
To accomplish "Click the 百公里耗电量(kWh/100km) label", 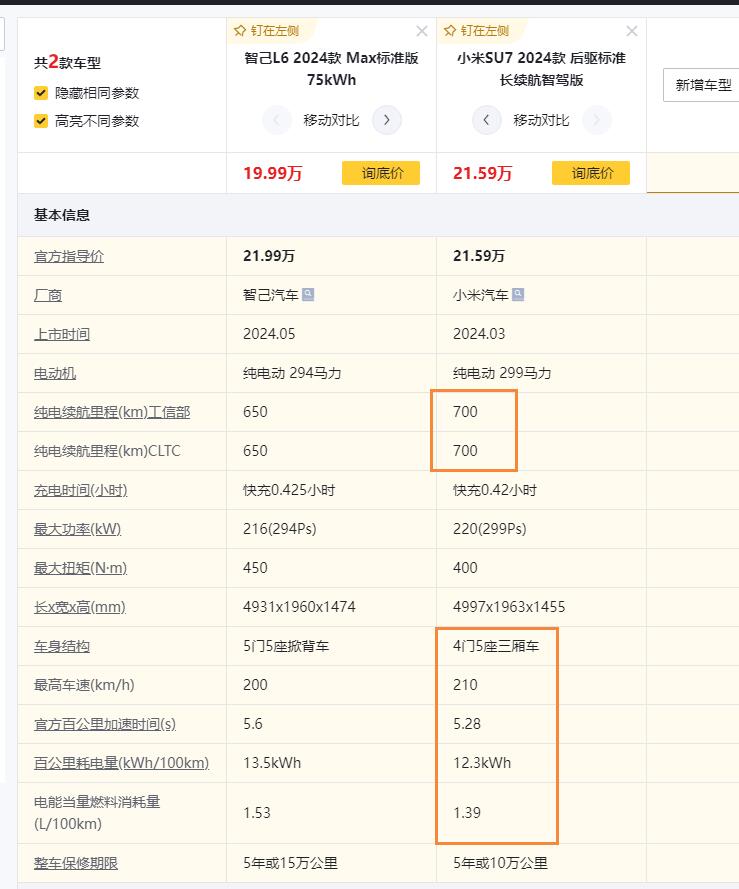I will click(x=121, y=763).
